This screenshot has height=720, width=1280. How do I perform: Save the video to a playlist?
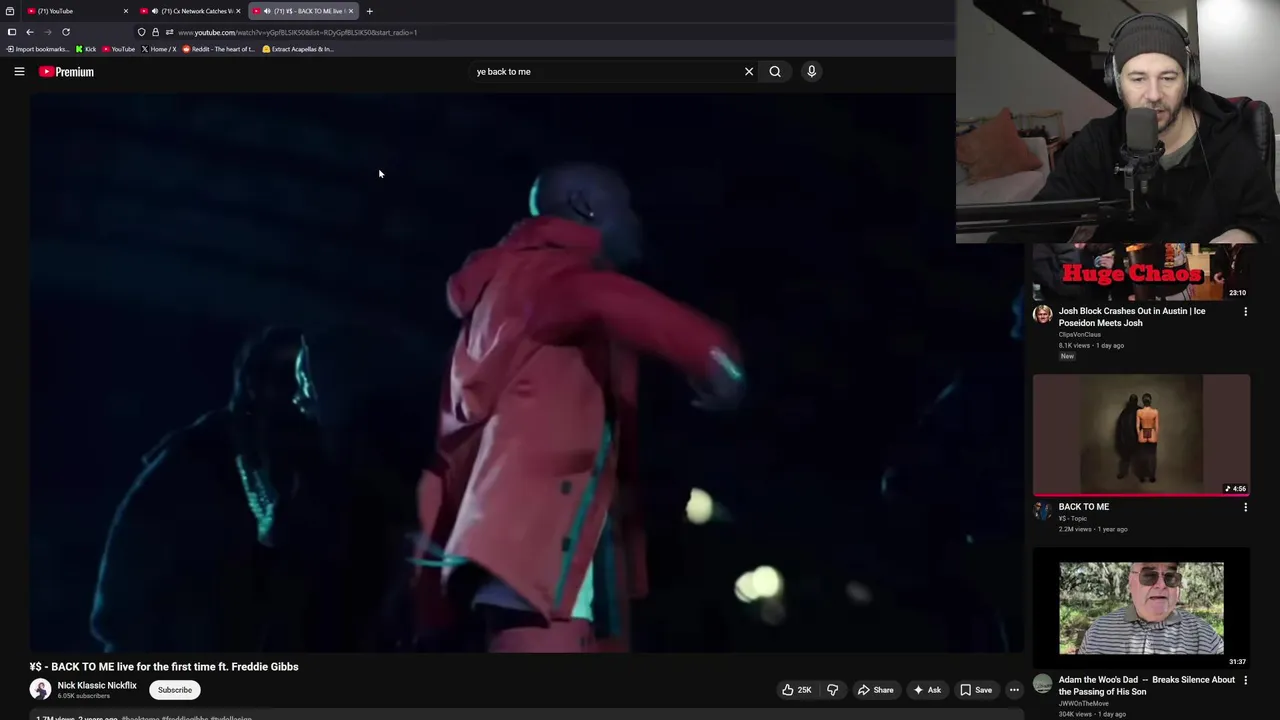tap(975, 690)
